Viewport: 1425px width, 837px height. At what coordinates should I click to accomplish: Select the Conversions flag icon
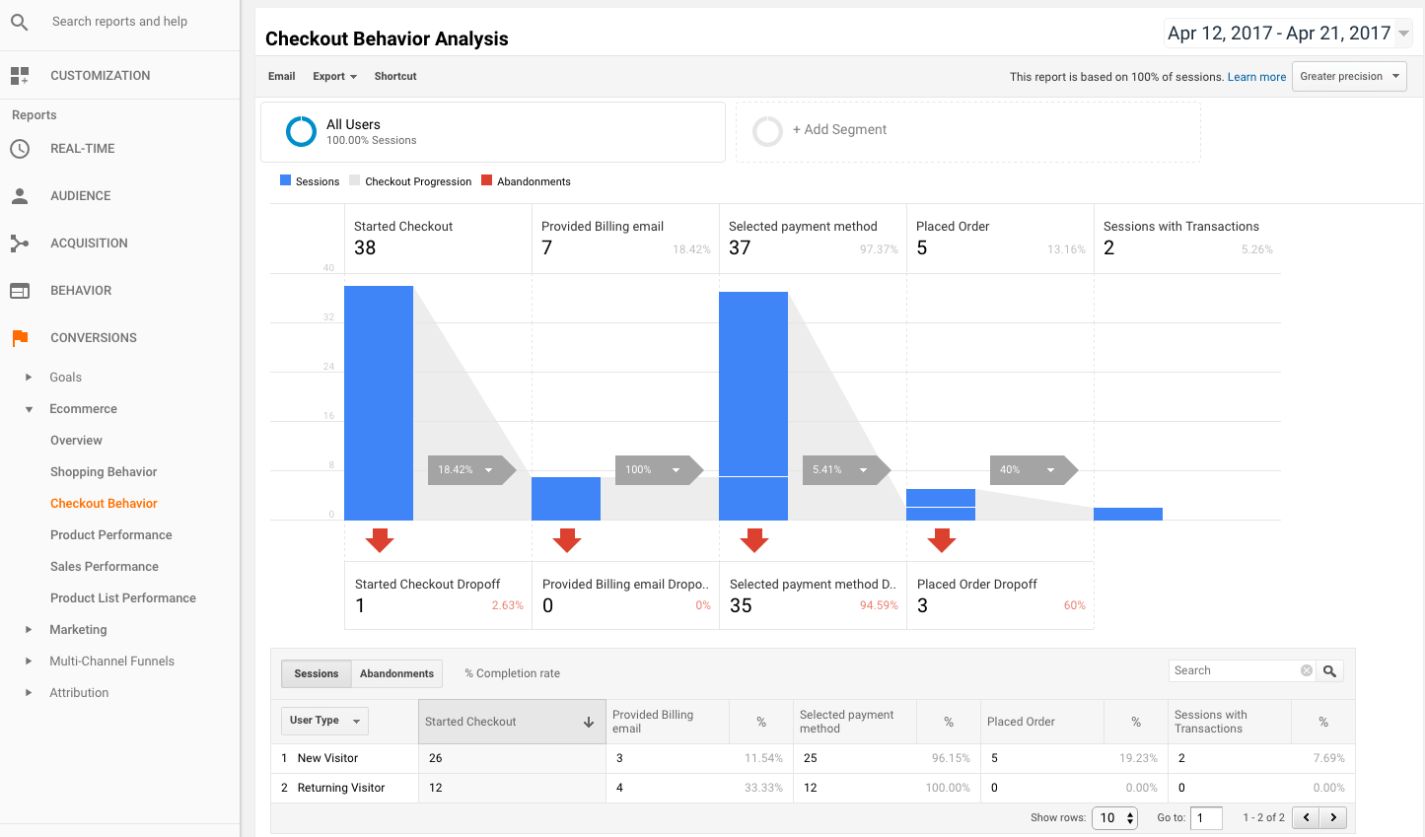pos(21,337)
